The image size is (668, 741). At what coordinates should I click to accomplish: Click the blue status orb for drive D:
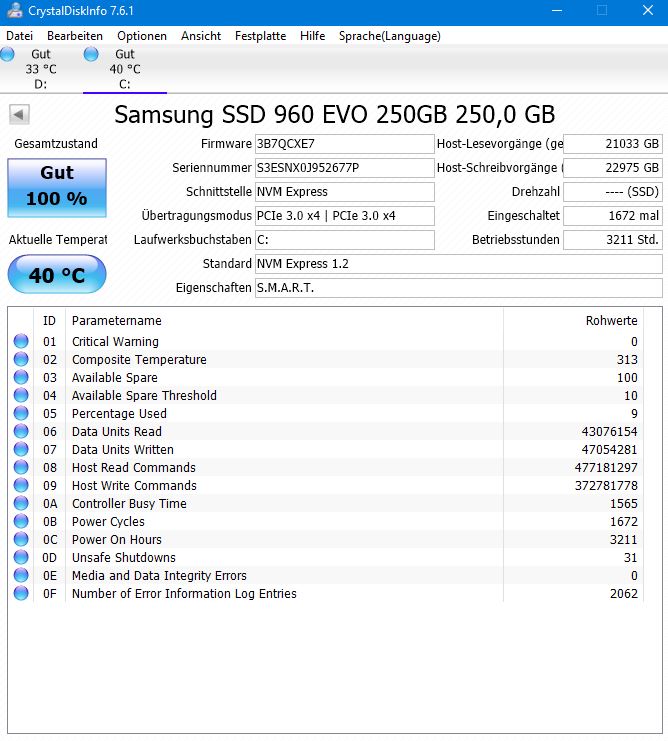pyautogui.click(x=7, y=54)
